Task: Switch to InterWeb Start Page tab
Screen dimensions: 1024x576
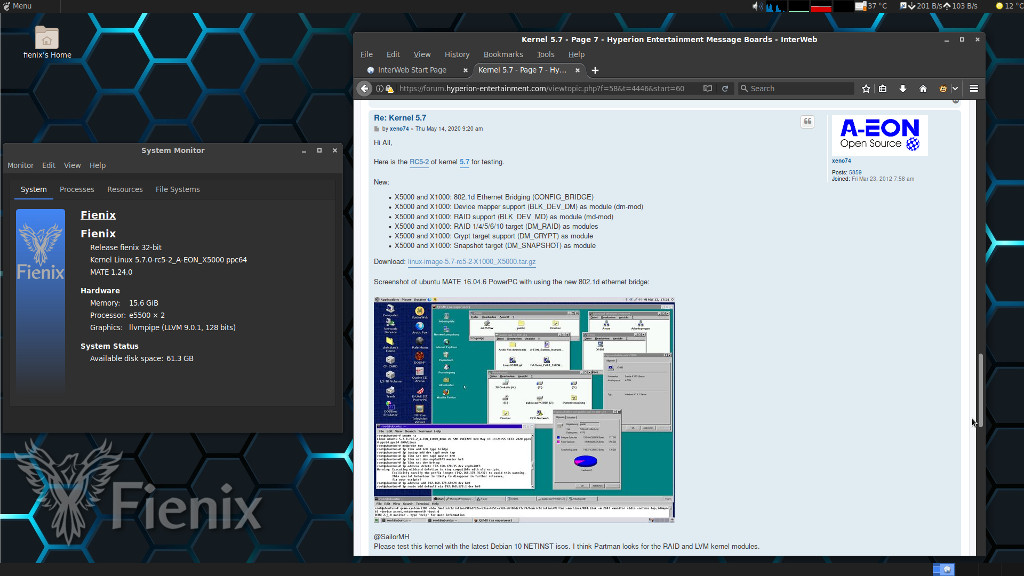Action: 416,70
